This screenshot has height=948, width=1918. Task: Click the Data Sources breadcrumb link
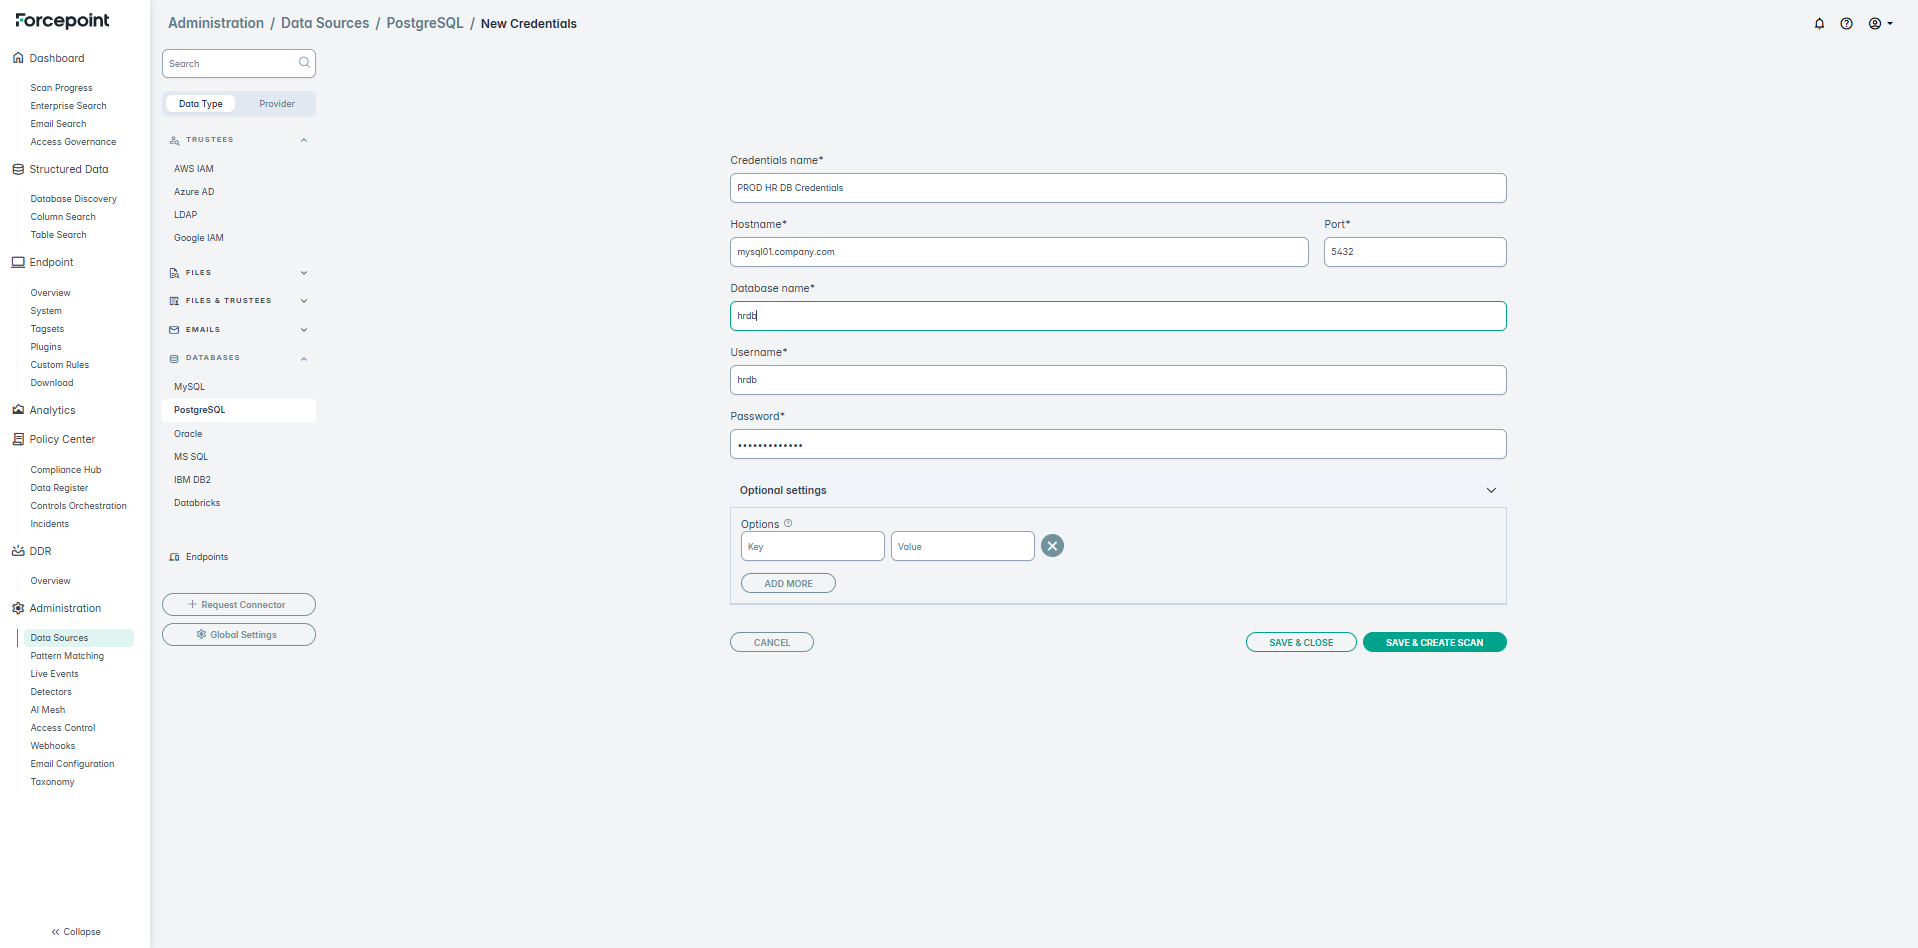coord(325,23)
